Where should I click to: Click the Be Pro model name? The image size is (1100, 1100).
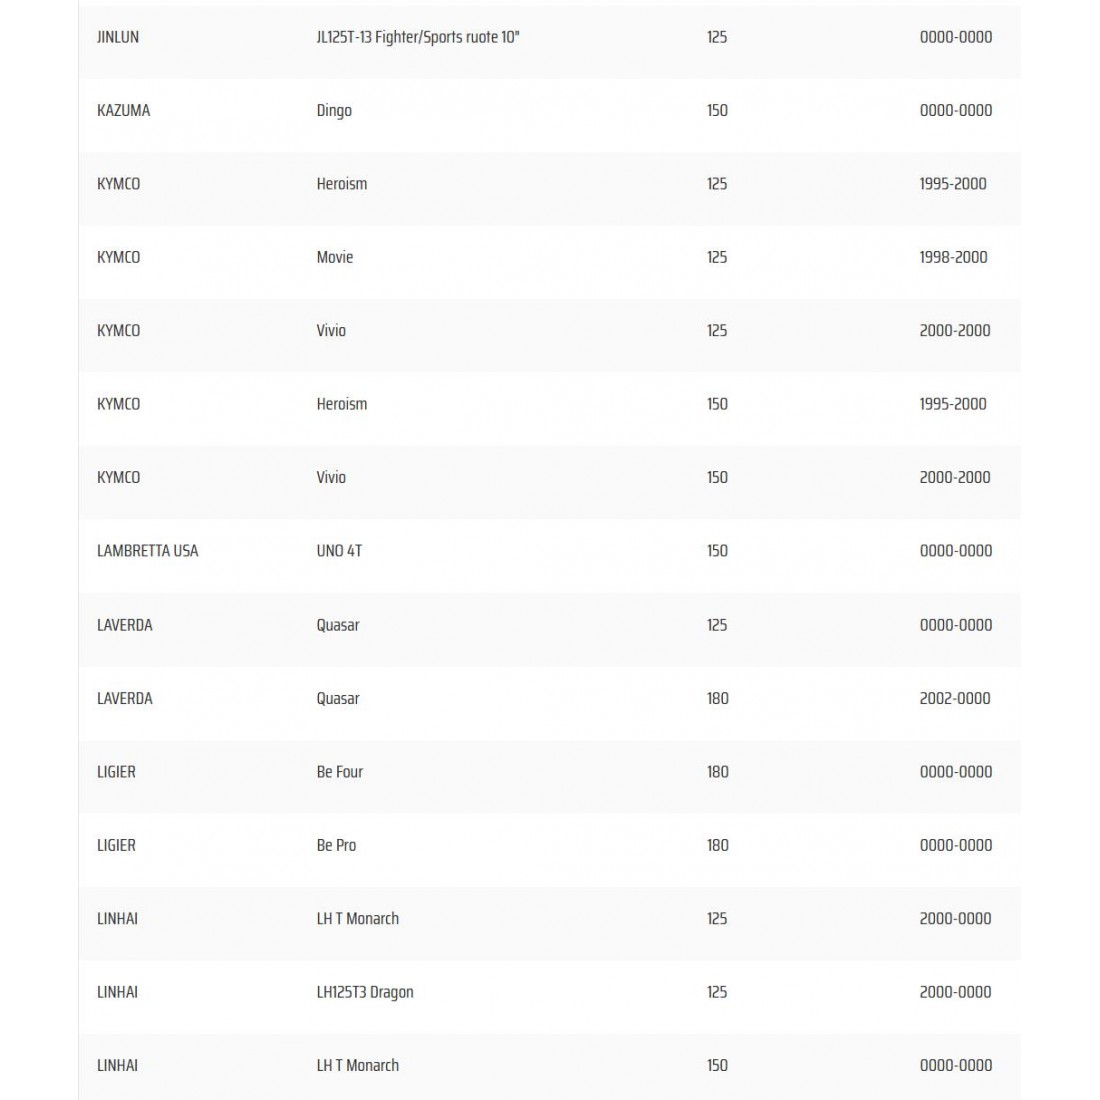coord(336,845)
